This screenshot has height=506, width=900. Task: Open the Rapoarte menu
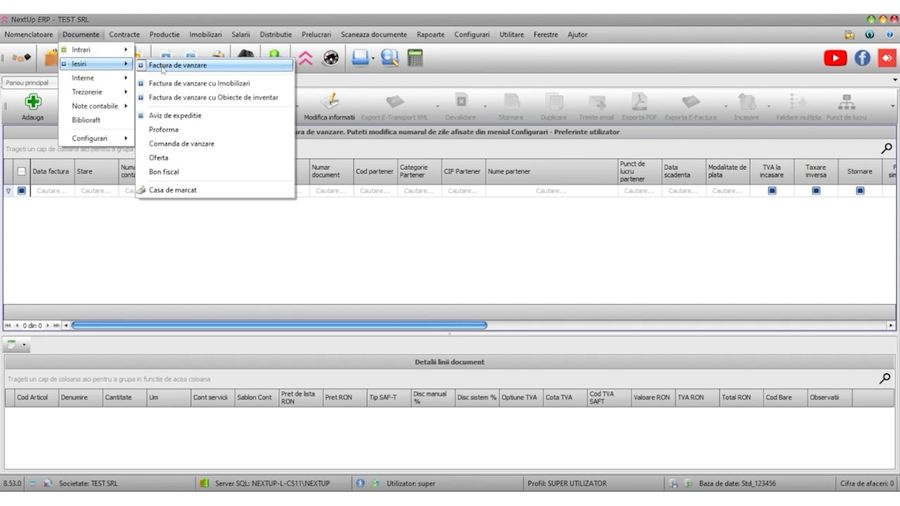coord(430,34)
